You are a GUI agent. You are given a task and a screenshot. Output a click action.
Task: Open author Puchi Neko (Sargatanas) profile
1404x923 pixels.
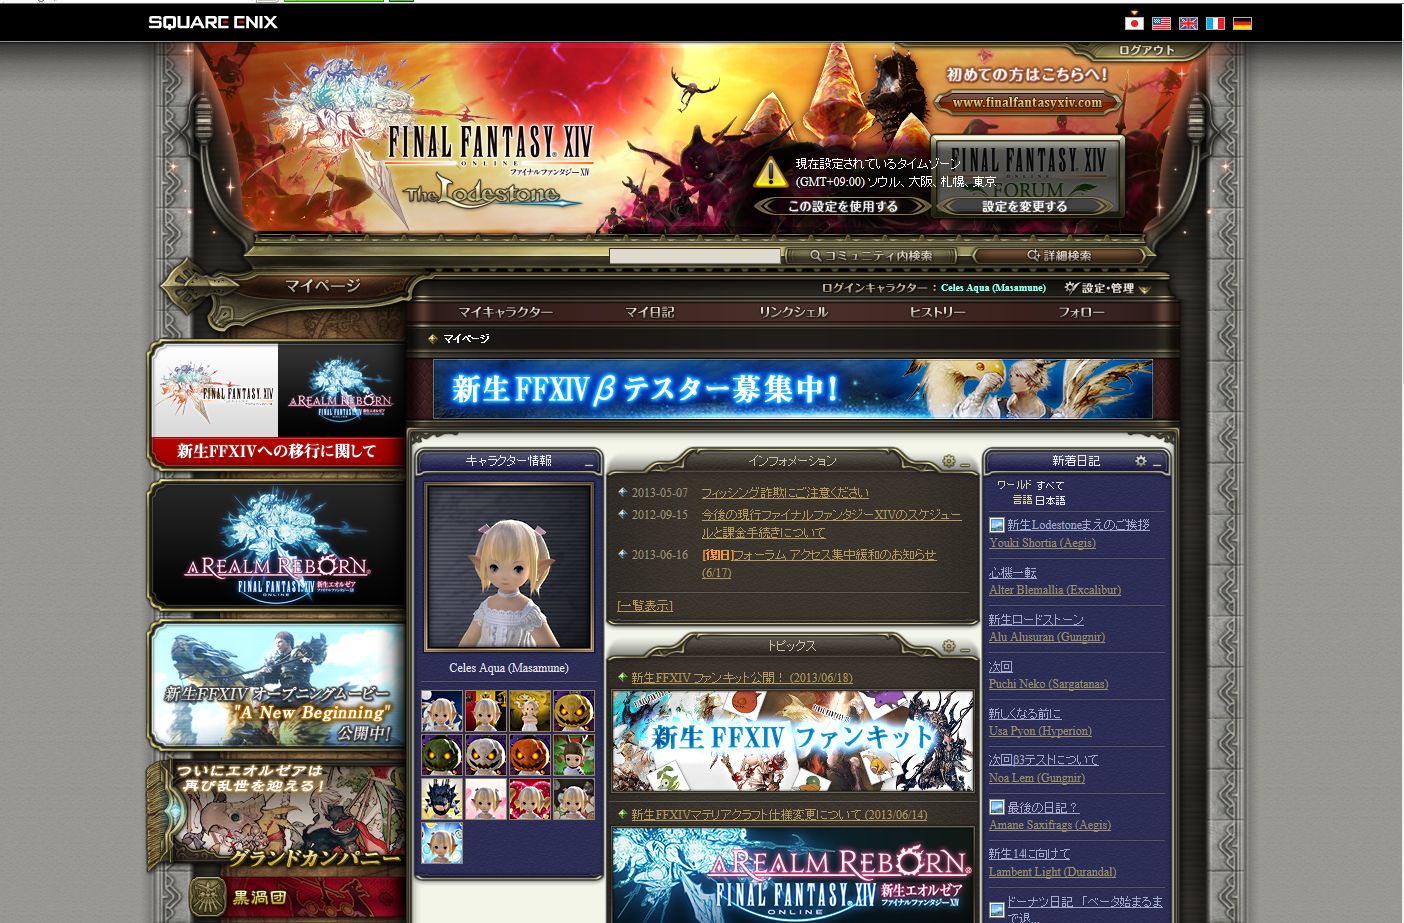[1048, 684]
